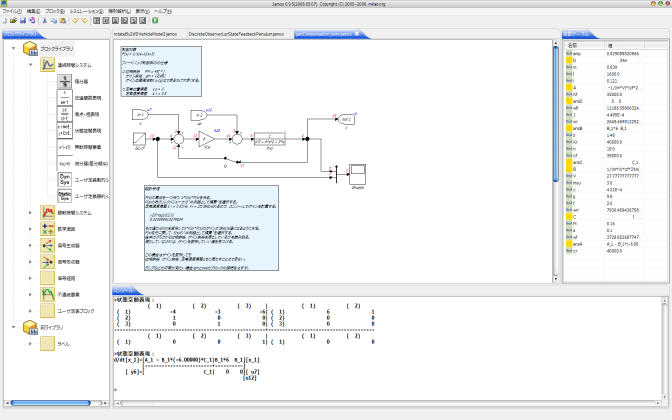The height and width of the screenshot is (420, 672).
Task: Select the DynSys block in the library
Action: click(65, 178)
